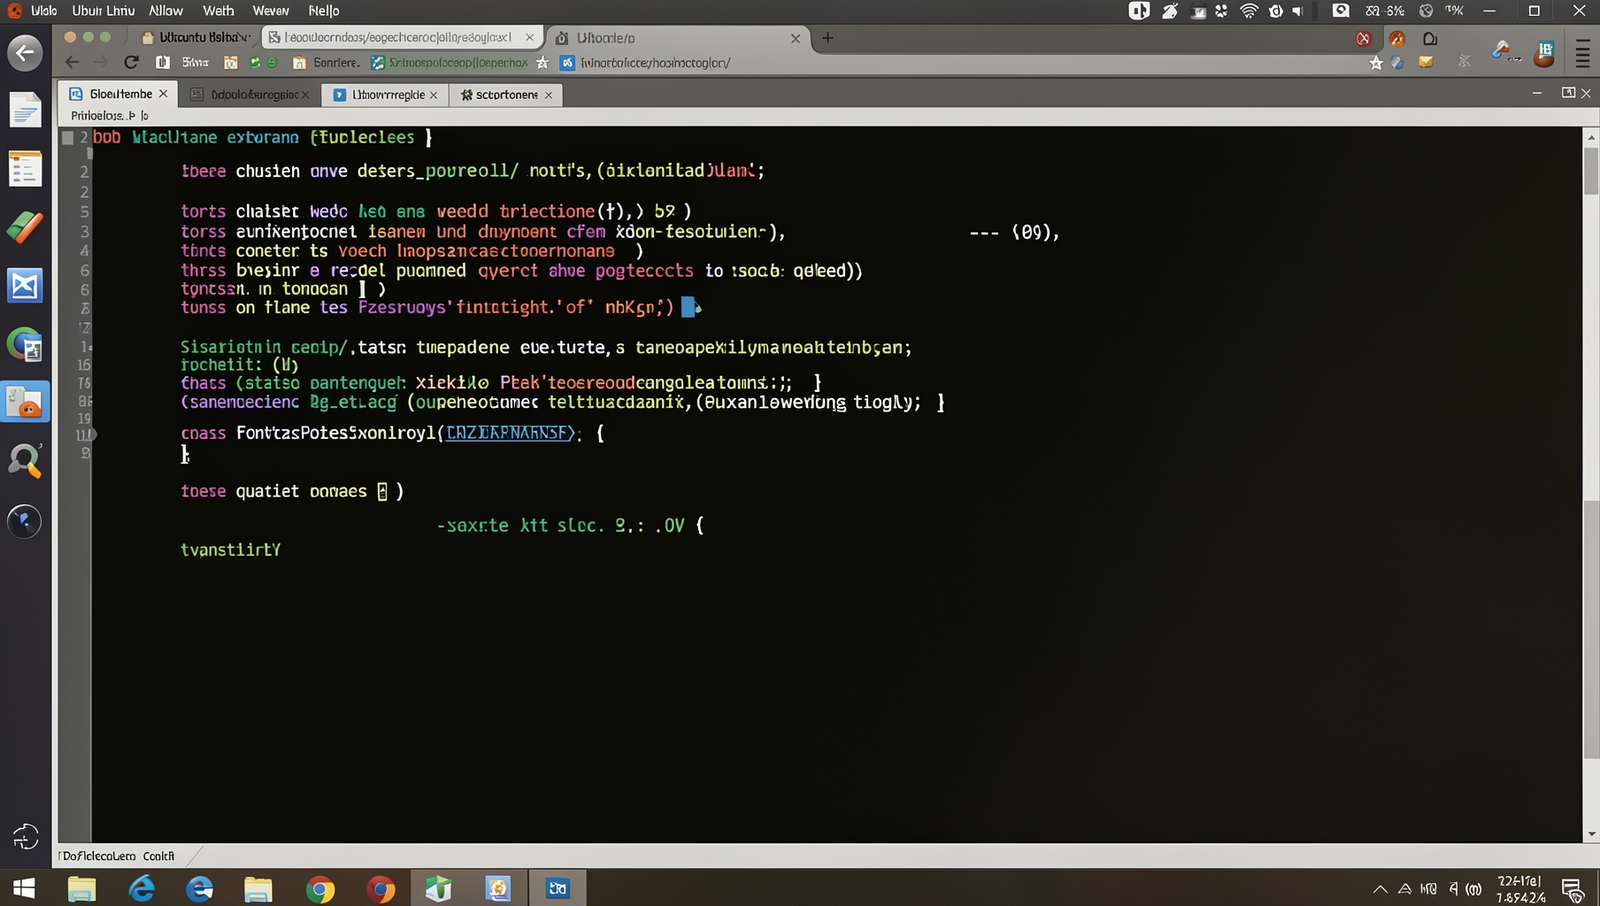The image size is (1600, 906).
Task: Click the taskbar clock
Action: coord(1520,889)
